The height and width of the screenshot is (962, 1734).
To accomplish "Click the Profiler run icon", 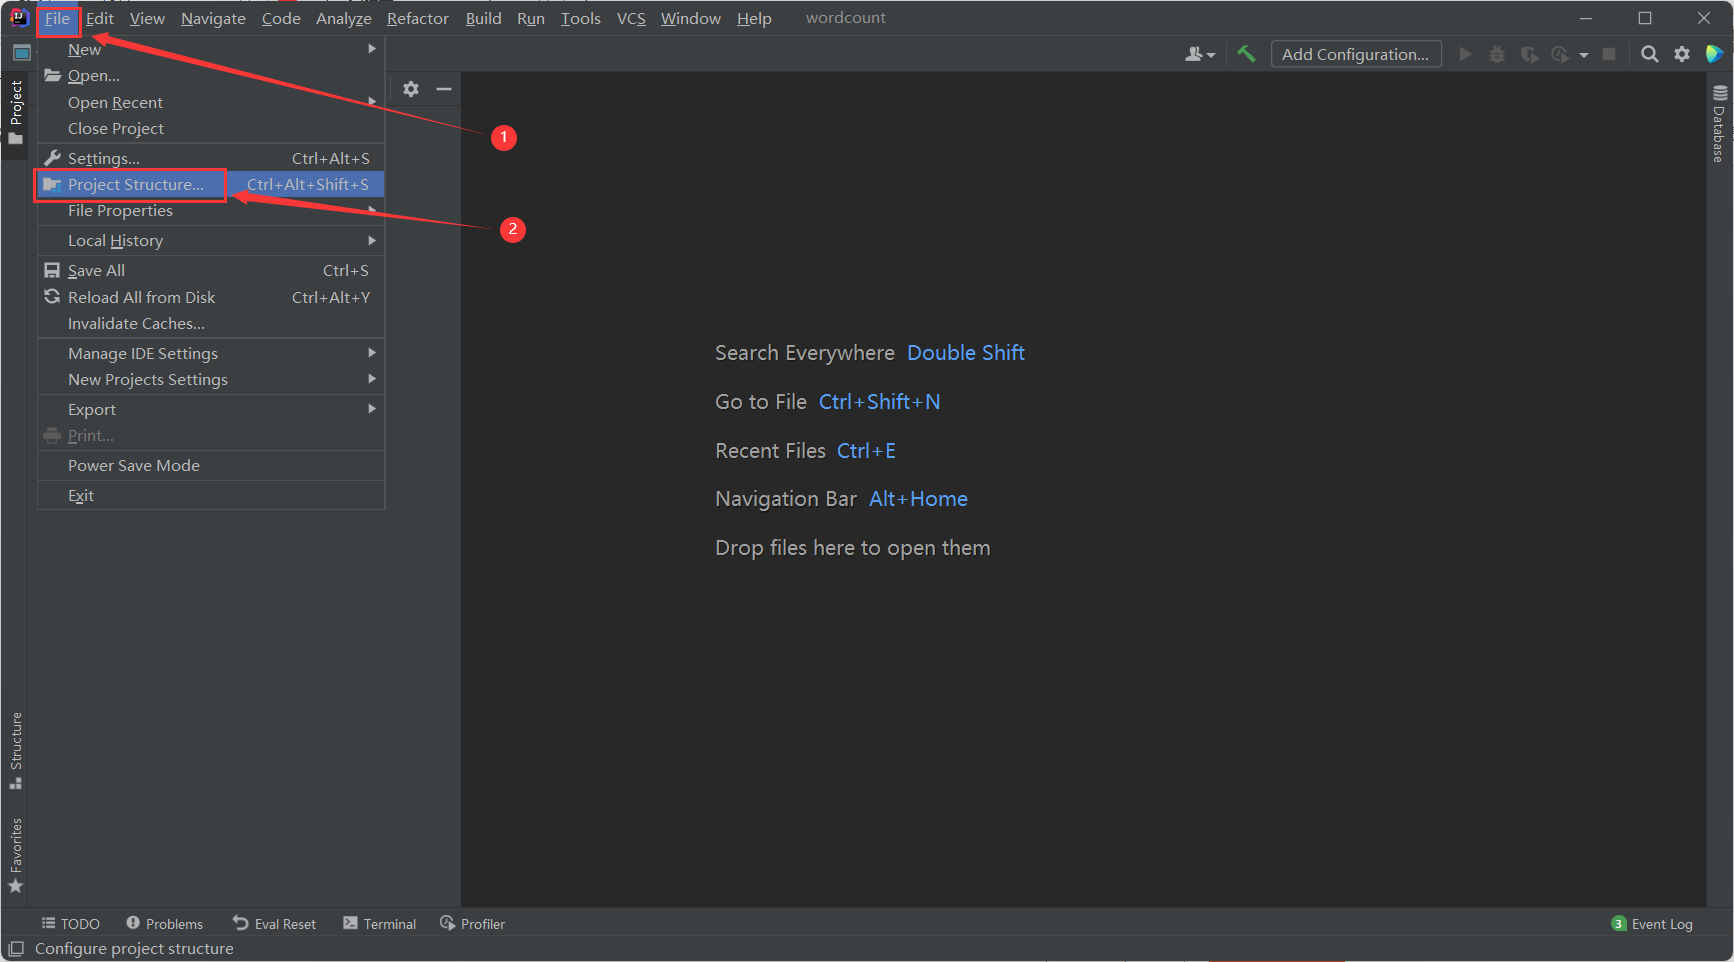I will tap(1560, 54).
